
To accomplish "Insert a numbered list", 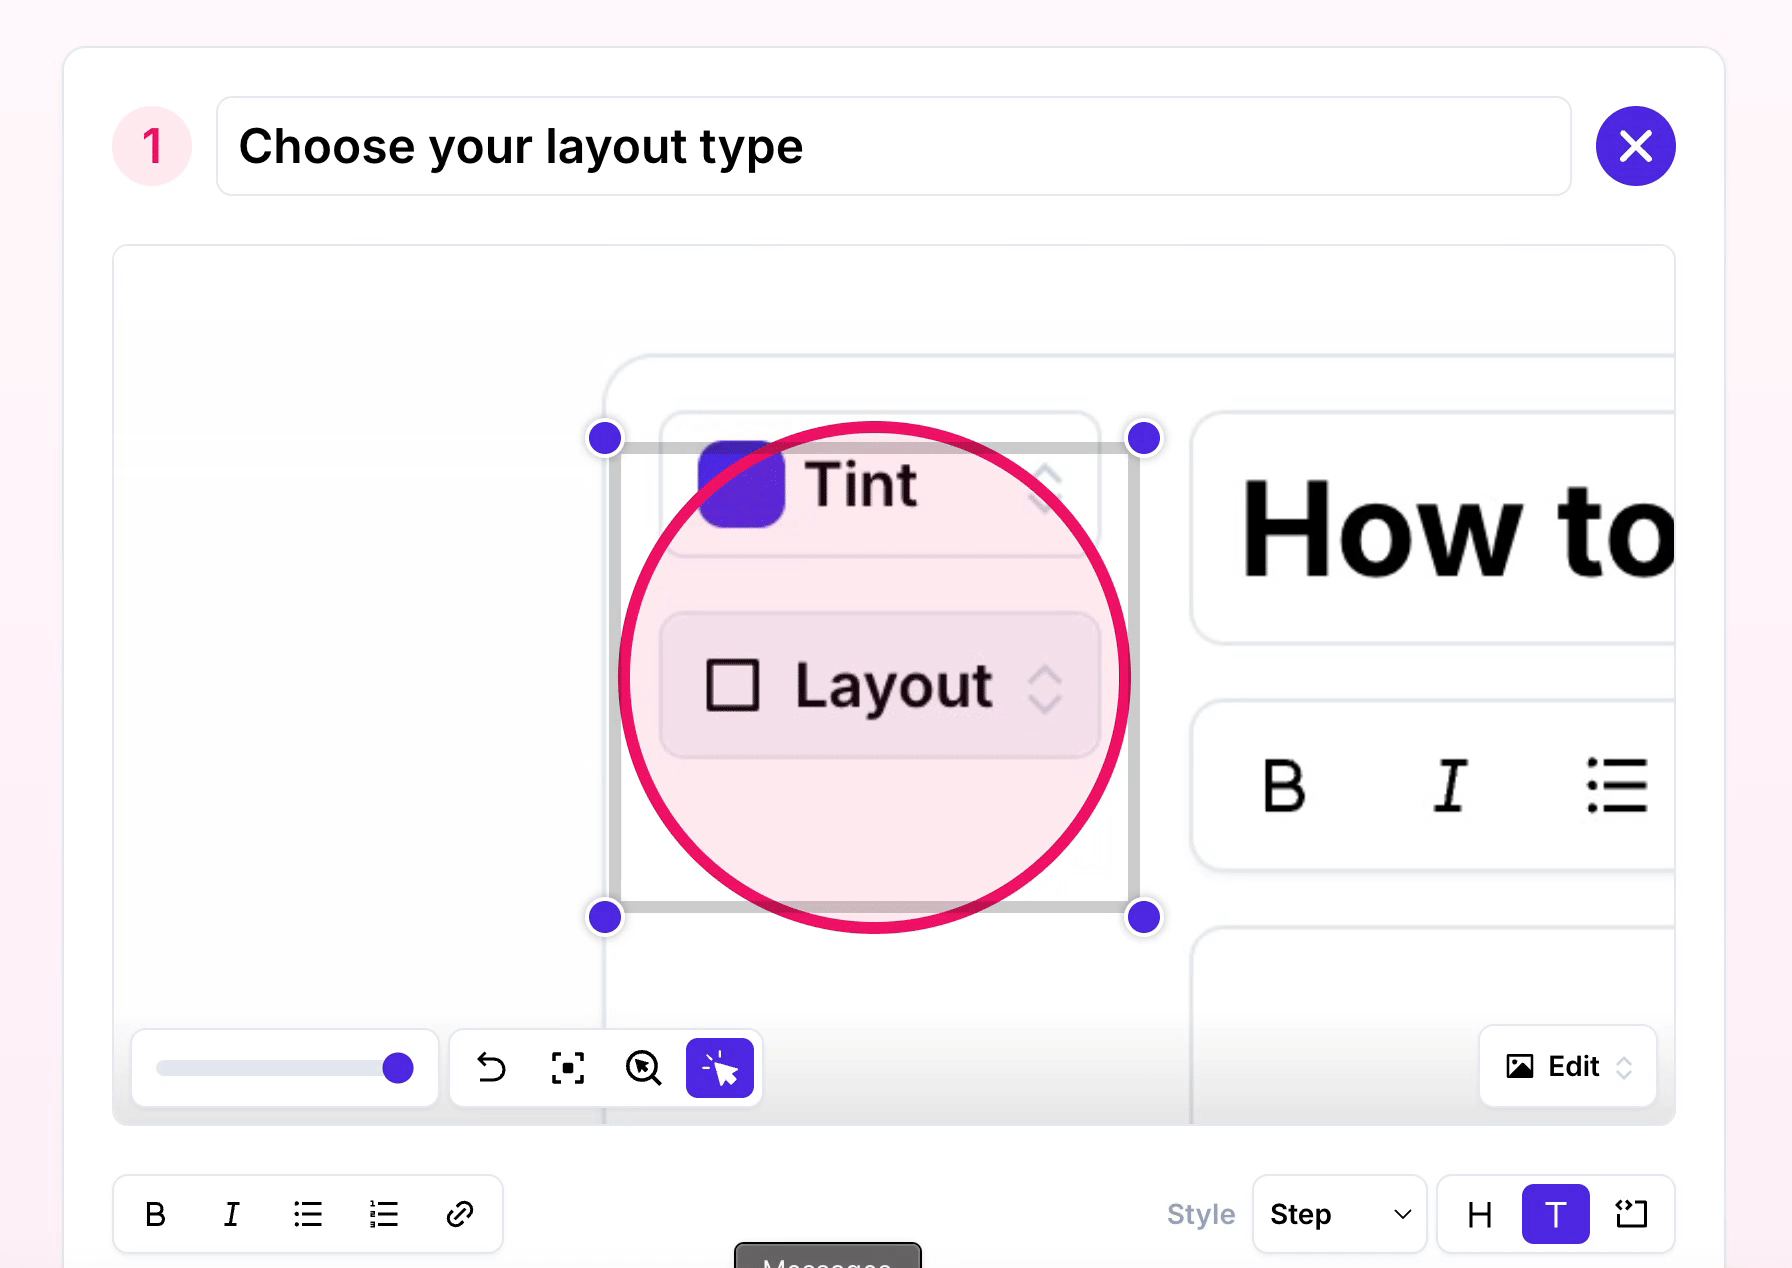I will [x=384, y=1214].
